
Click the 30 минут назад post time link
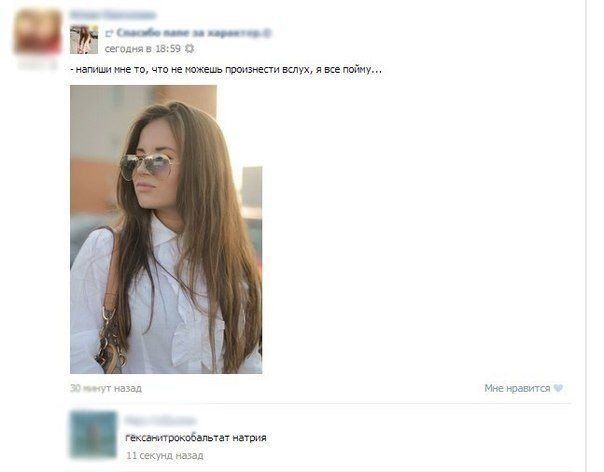coord(106,388)
